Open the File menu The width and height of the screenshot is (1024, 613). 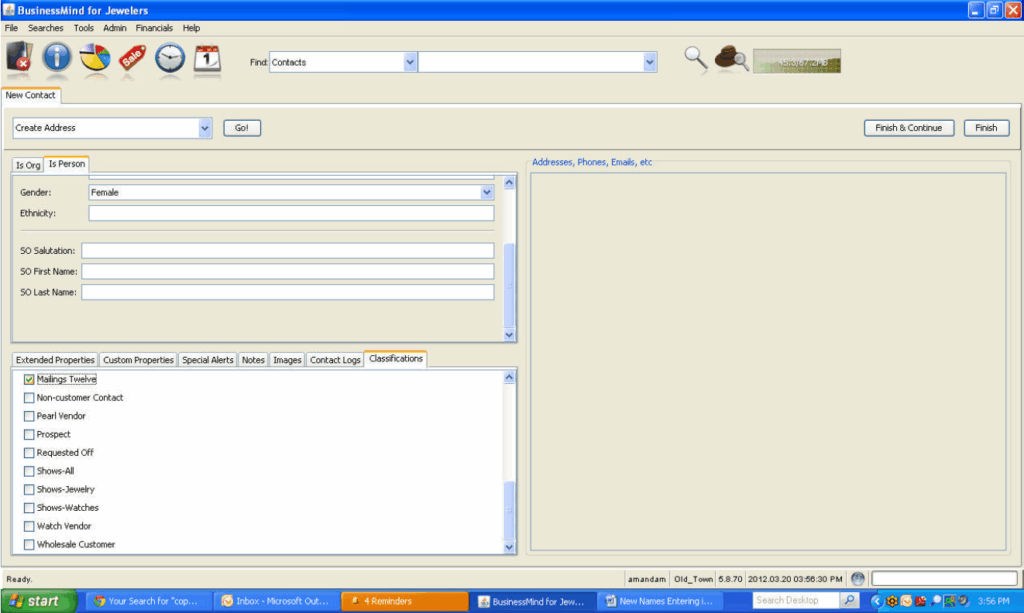(x=11, y=28)
